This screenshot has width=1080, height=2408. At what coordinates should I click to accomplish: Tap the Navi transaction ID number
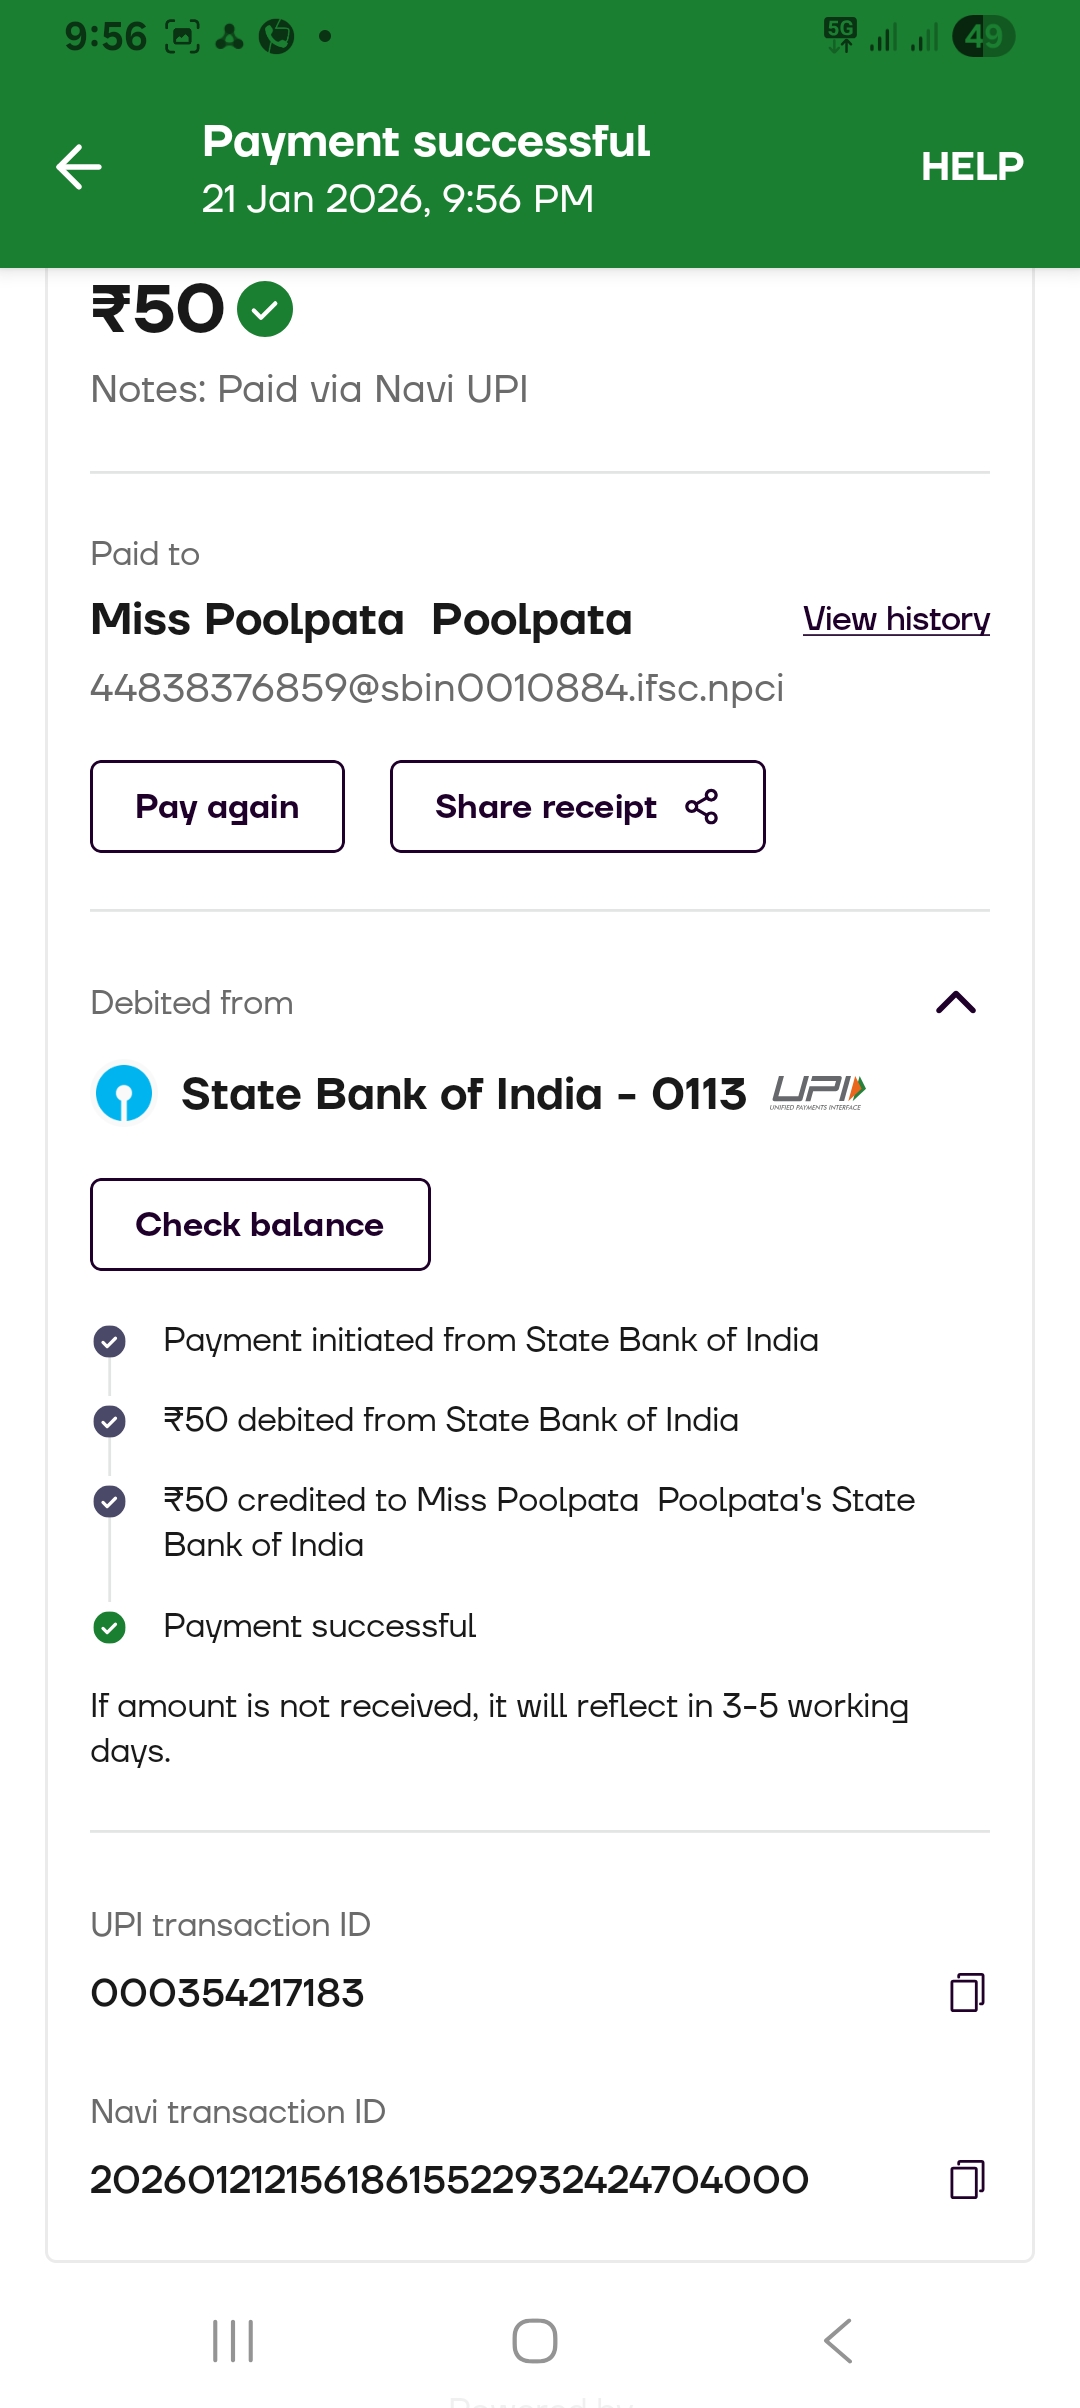coord(449,2180)
